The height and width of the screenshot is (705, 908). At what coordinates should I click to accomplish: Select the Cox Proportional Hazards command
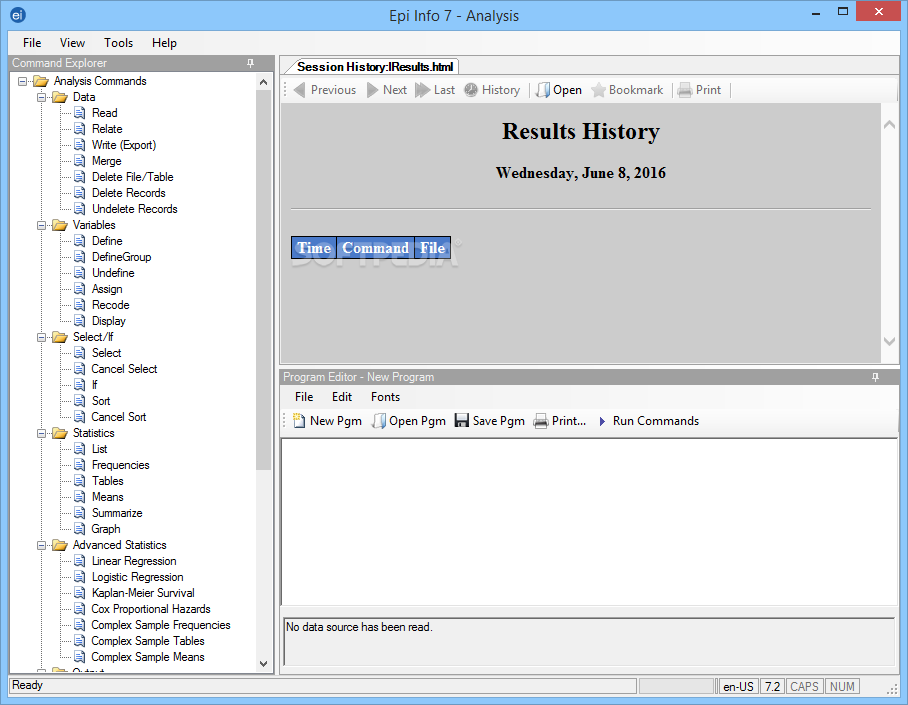point(151,609)
